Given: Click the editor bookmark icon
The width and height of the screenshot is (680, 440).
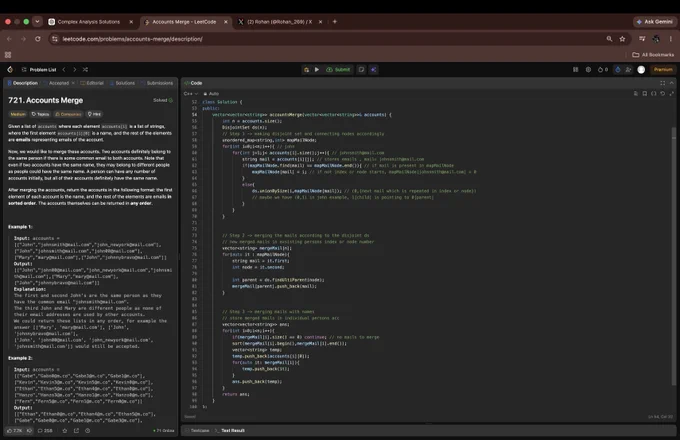Looking at the screenshot, I should [645, 94].
